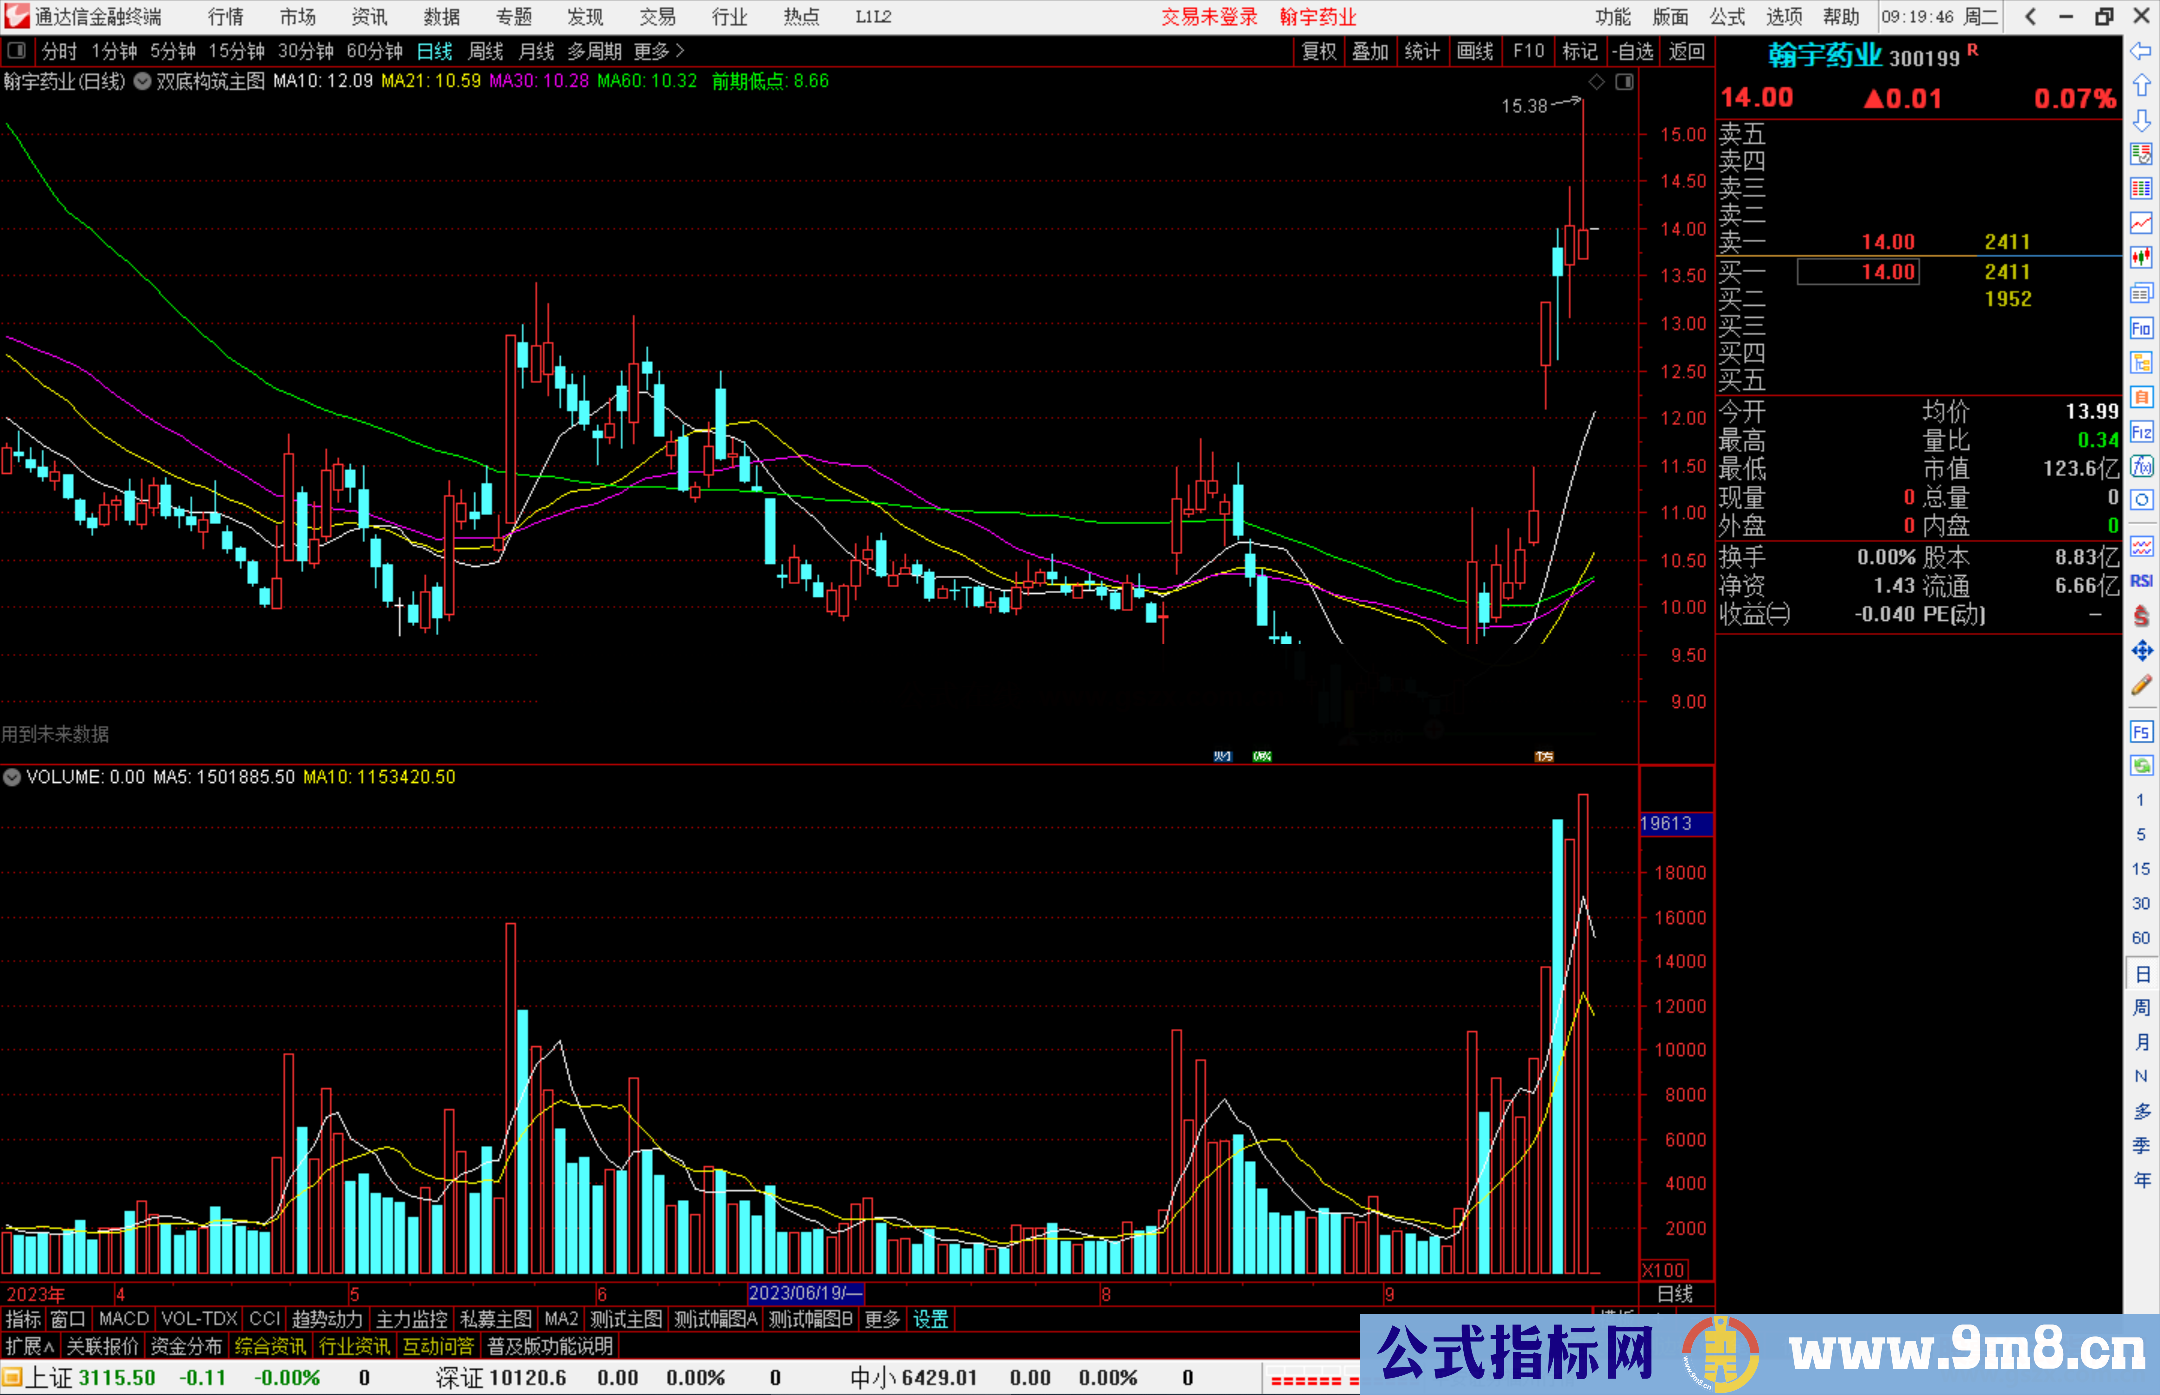
Task: Click the 设置 settings button in tab bar
Action: 930,1319
